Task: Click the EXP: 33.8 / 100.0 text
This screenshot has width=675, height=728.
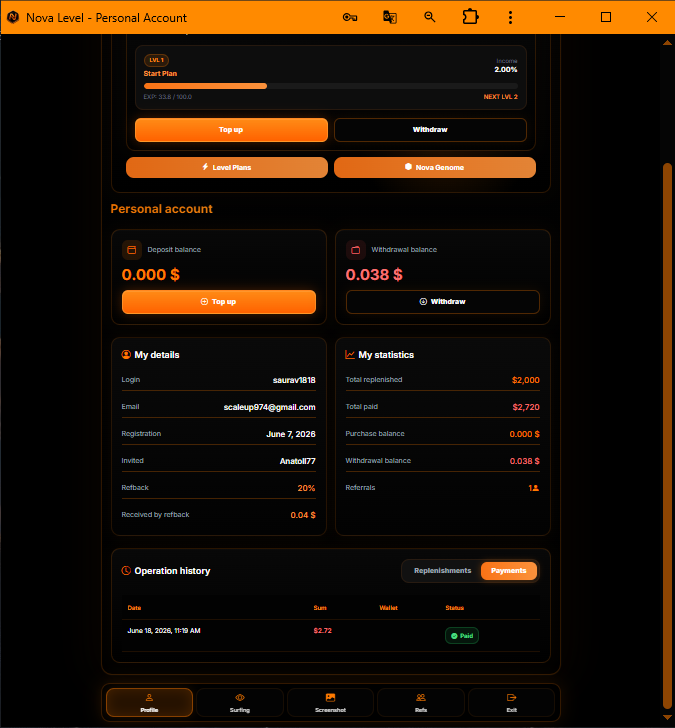Action: [x=168, y=97]
